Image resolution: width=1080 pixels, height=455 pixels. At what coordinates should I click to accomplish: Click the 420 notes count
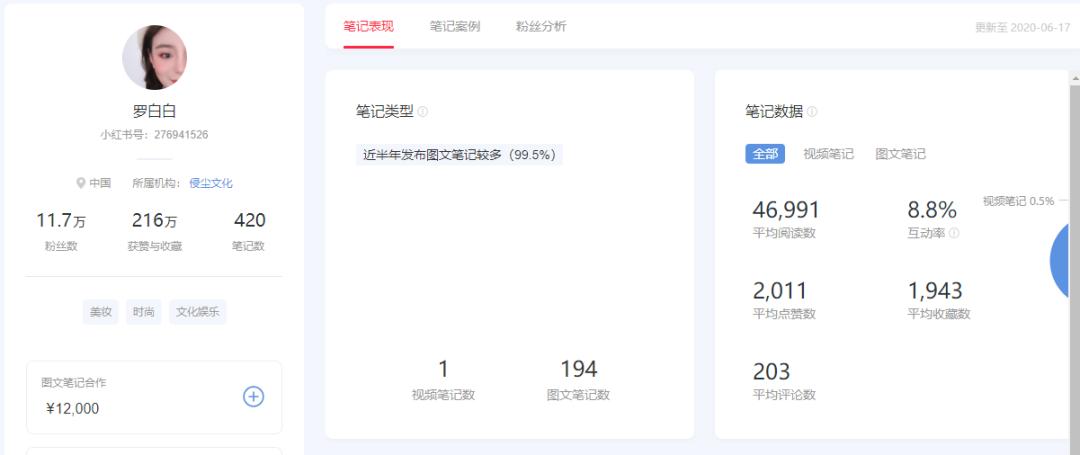[249, 220]
